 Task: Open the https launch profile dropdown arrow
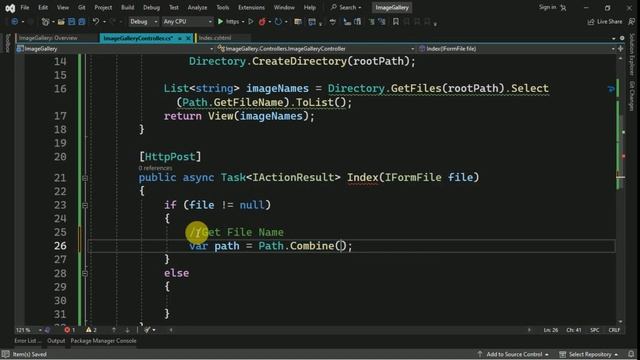243,22
